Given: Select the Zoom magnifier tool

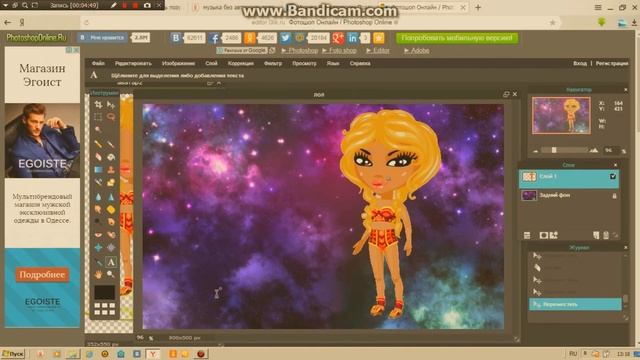Looking at the screenshot, I should (111, 274).
